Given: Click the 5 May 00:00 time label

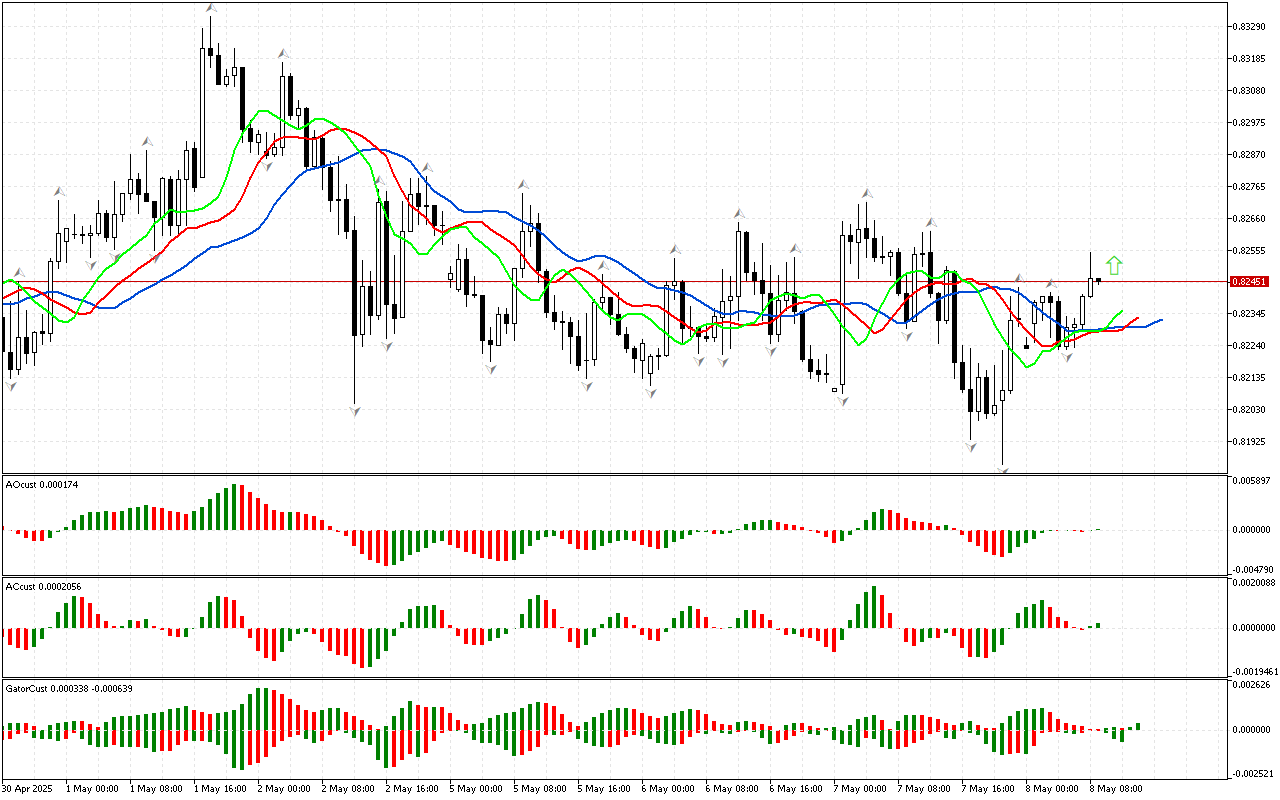Looking at the screenshot, I should (472, 788).
